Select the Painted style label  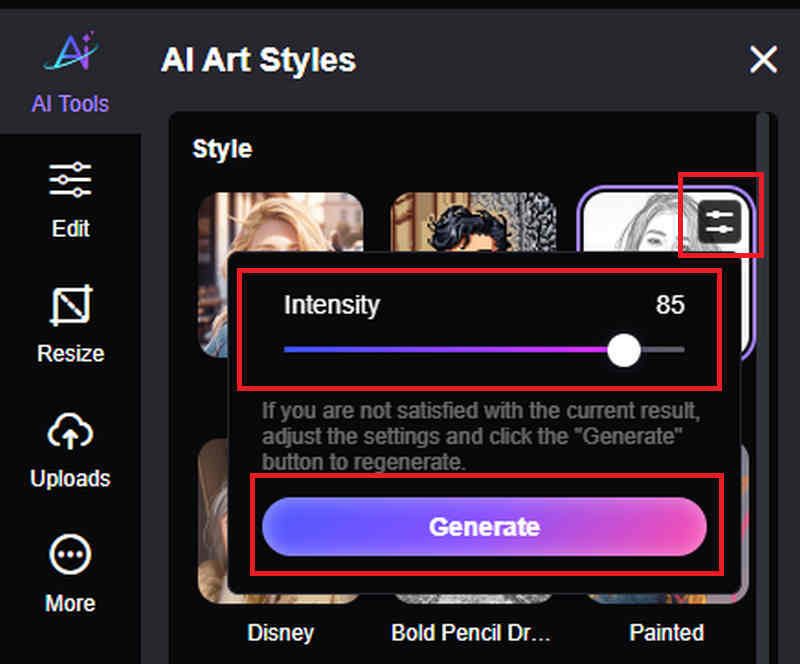[666, 633]
